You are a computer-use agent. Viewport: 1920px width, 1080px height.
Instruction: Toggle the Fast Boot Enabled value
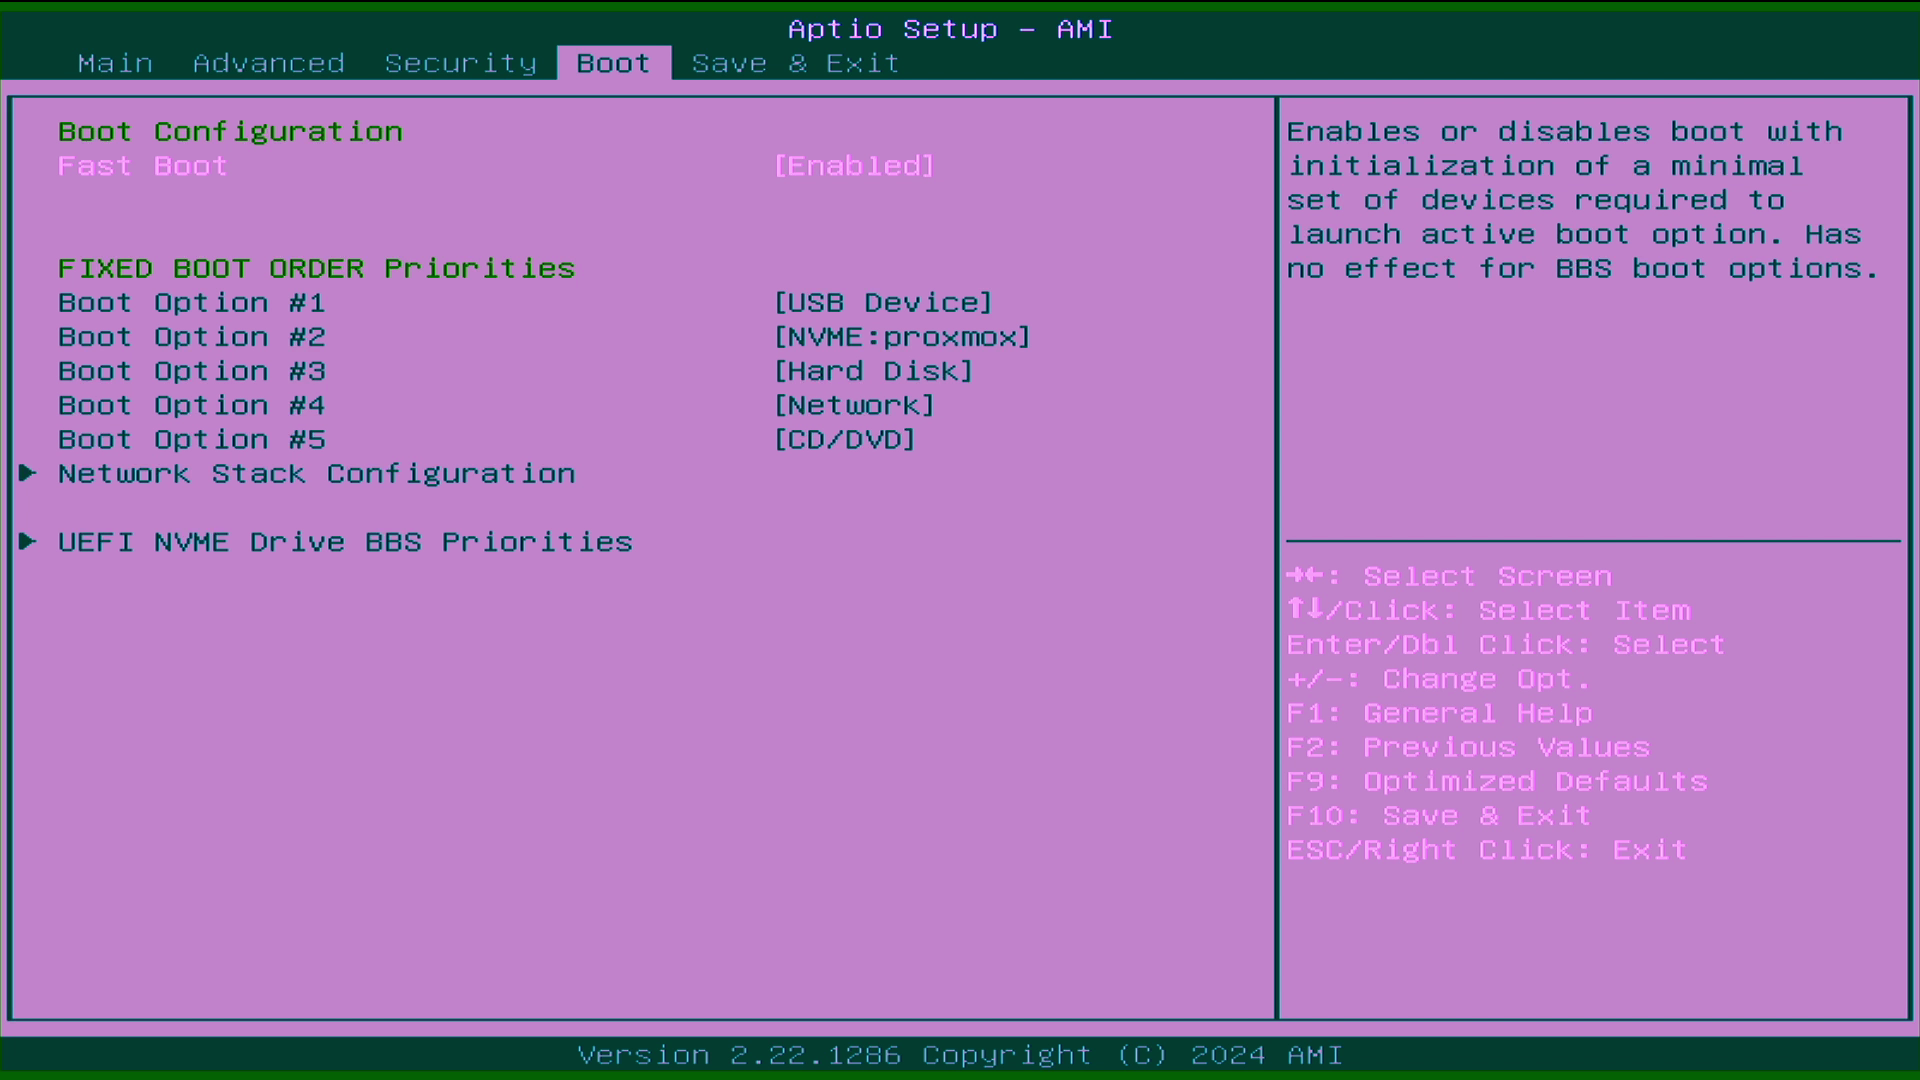click(x=853, y=166)
